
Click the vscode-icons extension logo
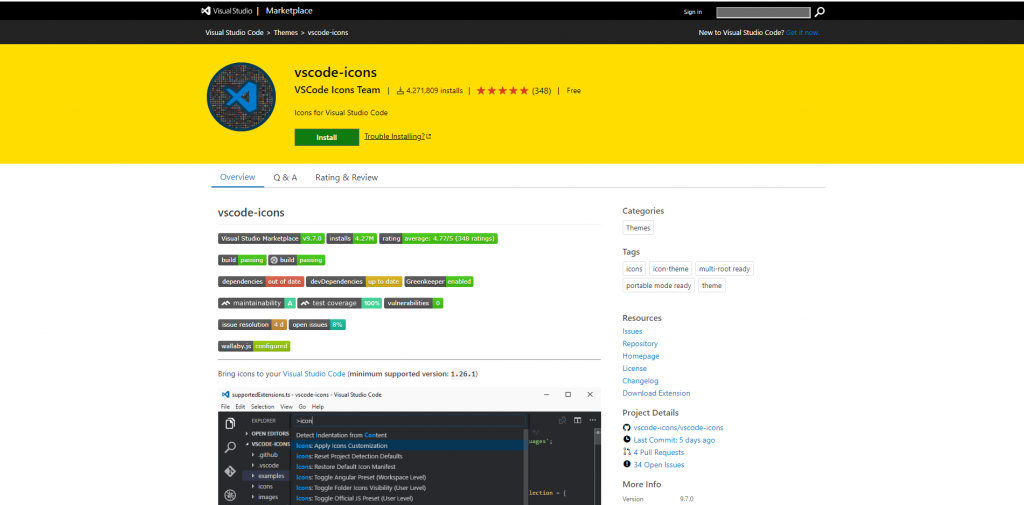(241, 97)
